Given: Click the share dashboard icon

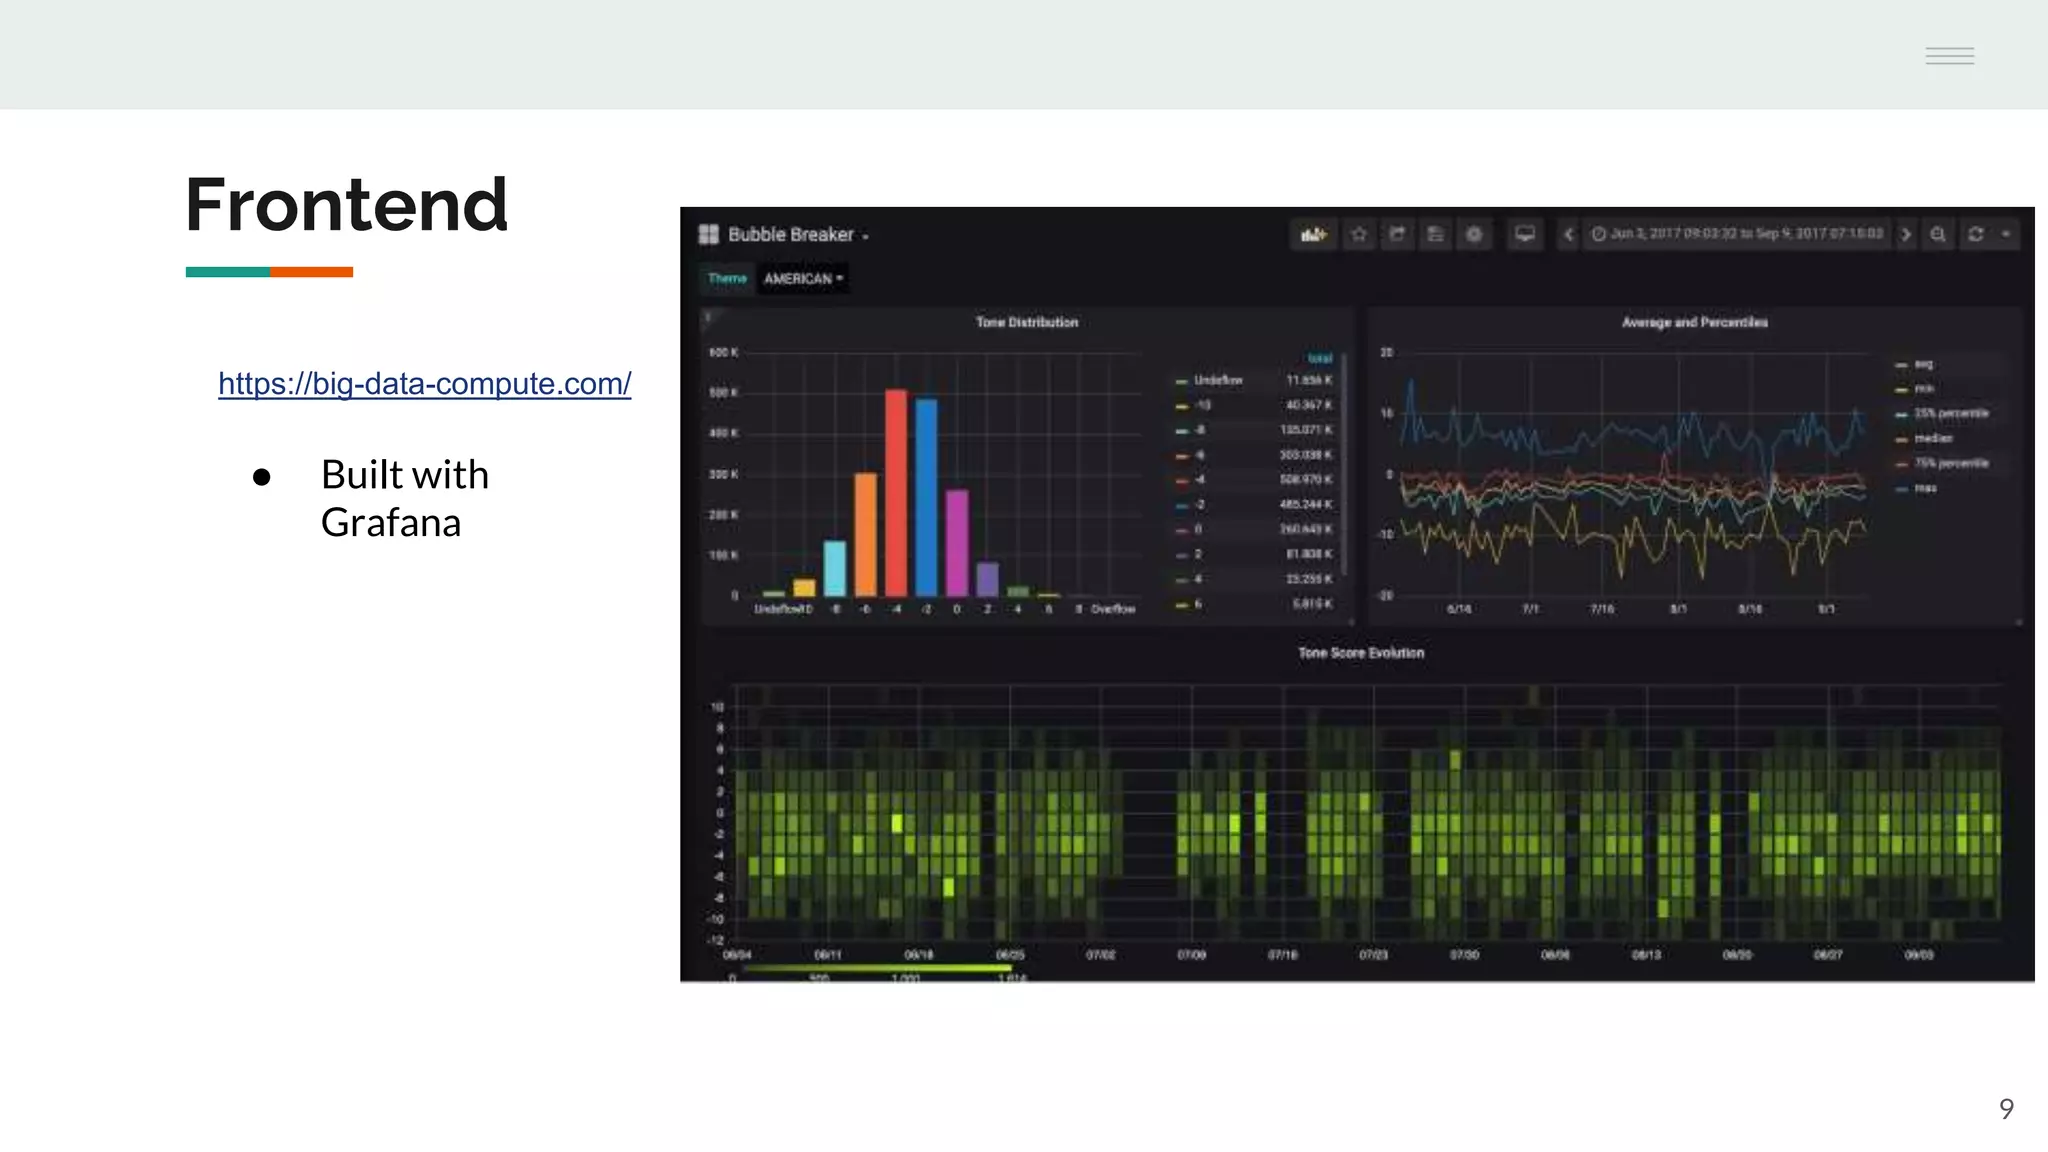Looking at the screenshot, I should 1397,234.
